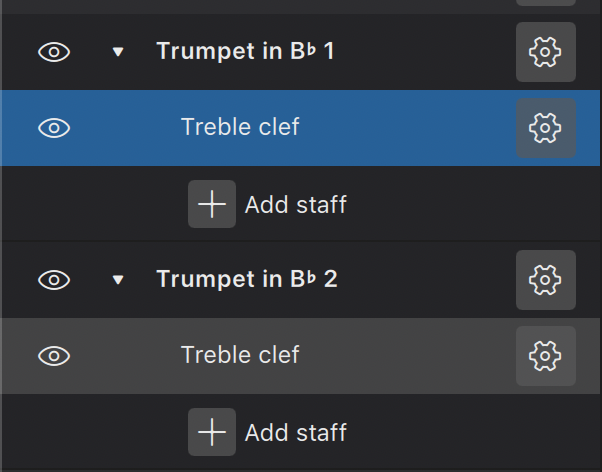Open staff settings gear for second Treble clef
The width and height of the screenshot is (602, 472).
(x=545, y=355)
